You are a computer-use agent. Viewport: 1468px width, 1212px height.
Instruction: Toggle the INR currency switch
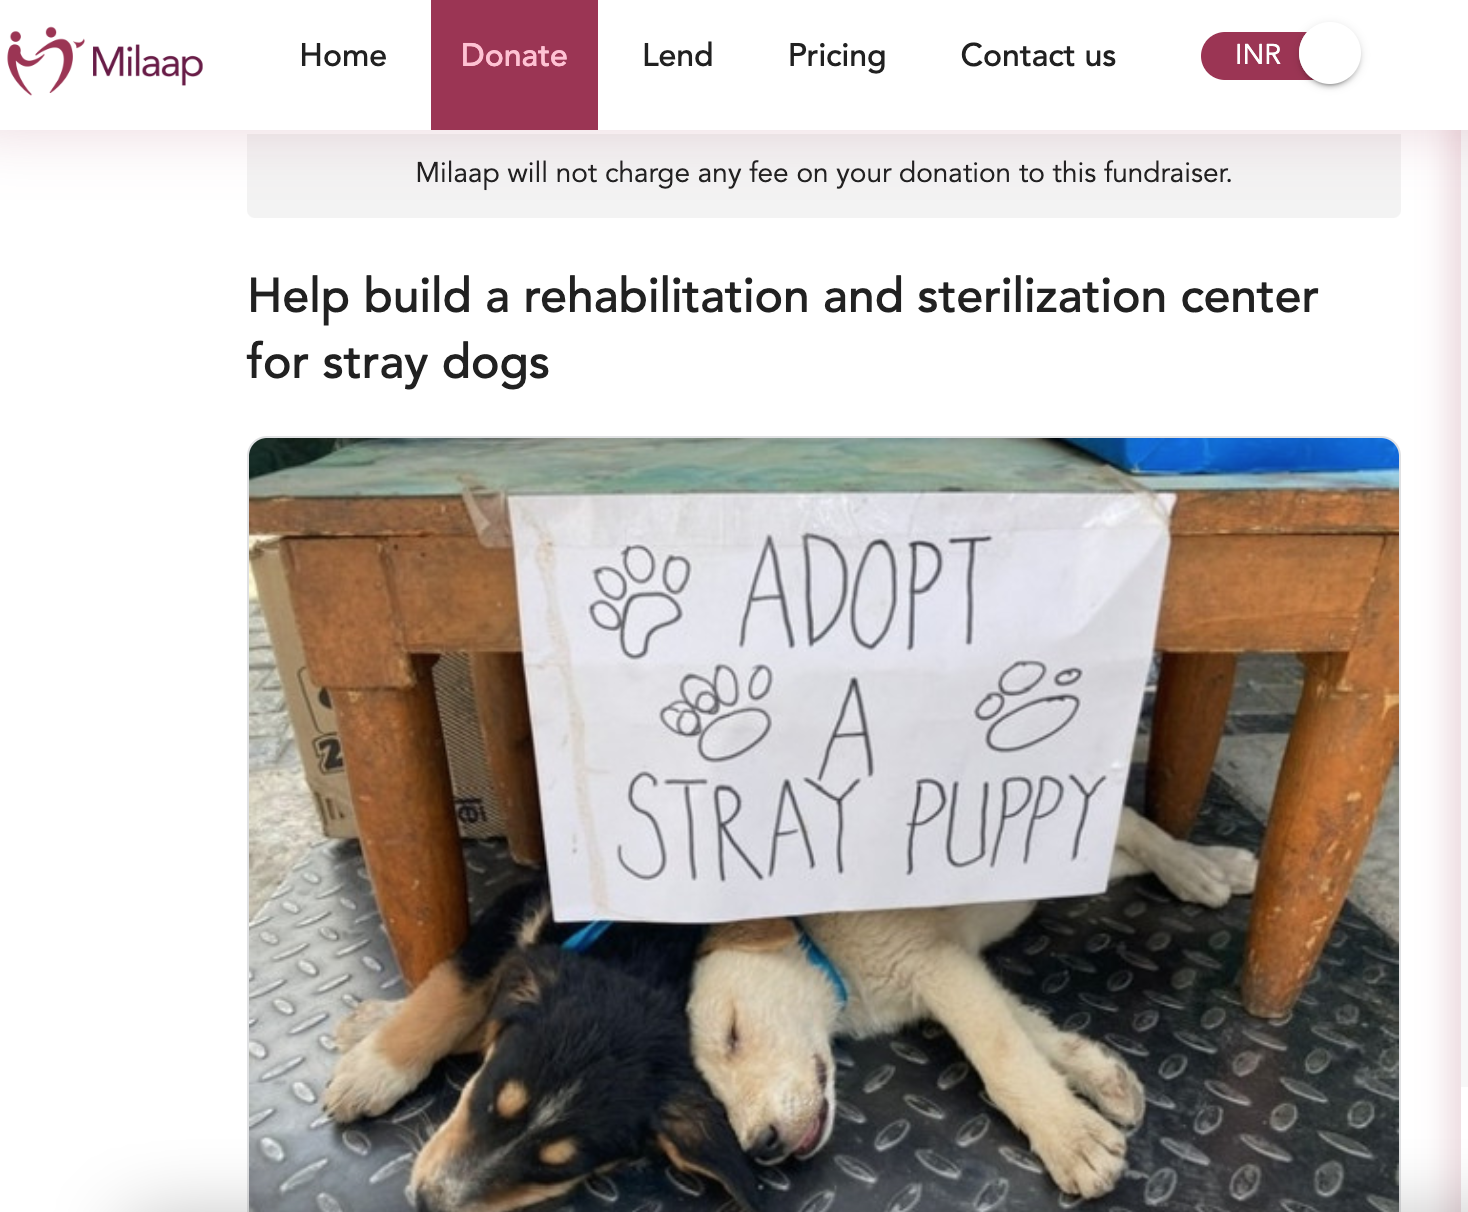point(1280,55)
